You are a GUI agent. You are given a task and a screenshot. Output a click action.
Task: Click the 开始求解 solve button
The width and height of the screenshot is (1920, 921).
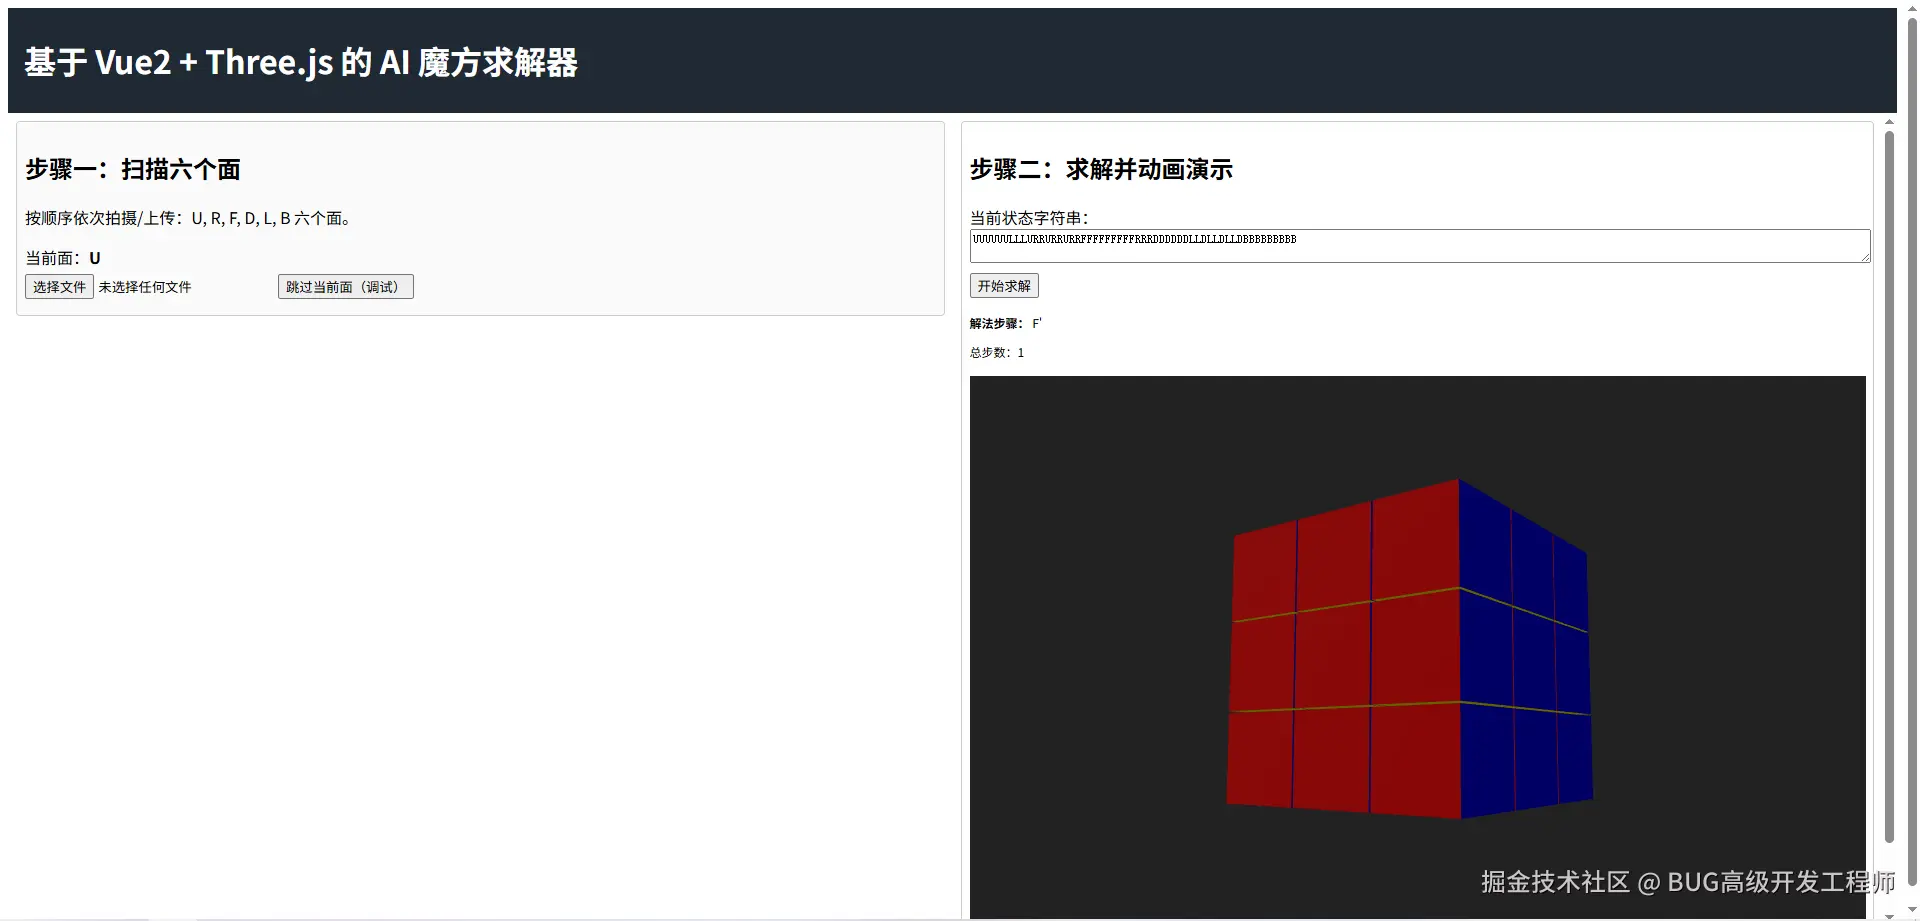tap(1003, 285)
